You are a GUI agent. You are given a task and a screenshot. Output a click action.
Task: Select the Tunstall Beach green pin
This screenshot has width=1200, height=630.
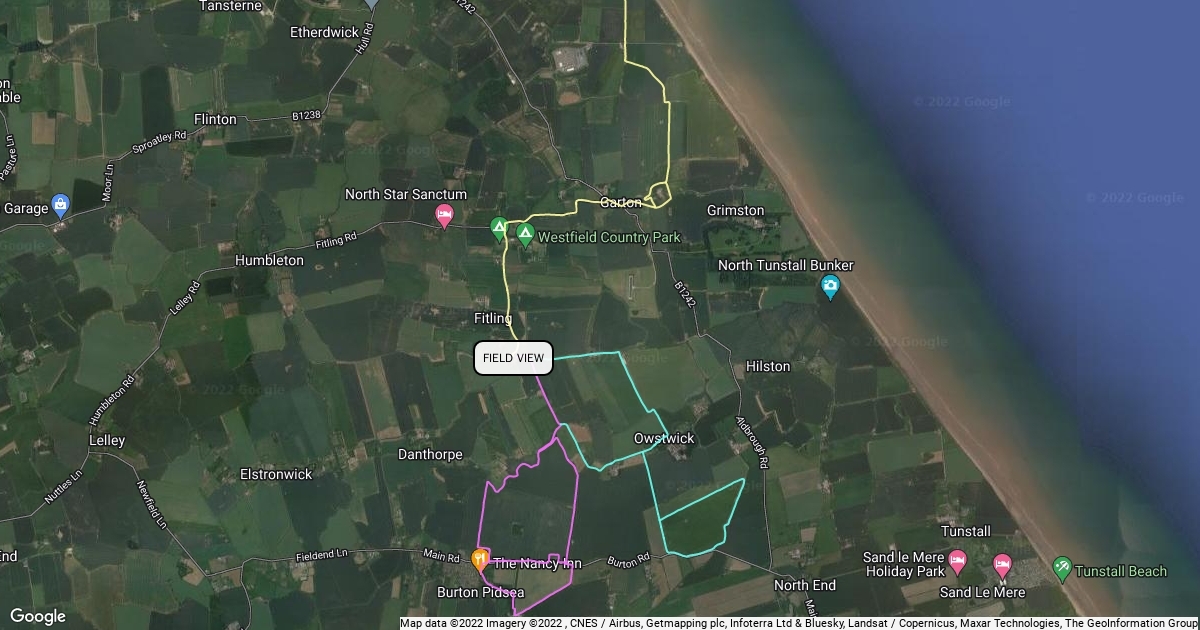click(x=1063, y=570)
